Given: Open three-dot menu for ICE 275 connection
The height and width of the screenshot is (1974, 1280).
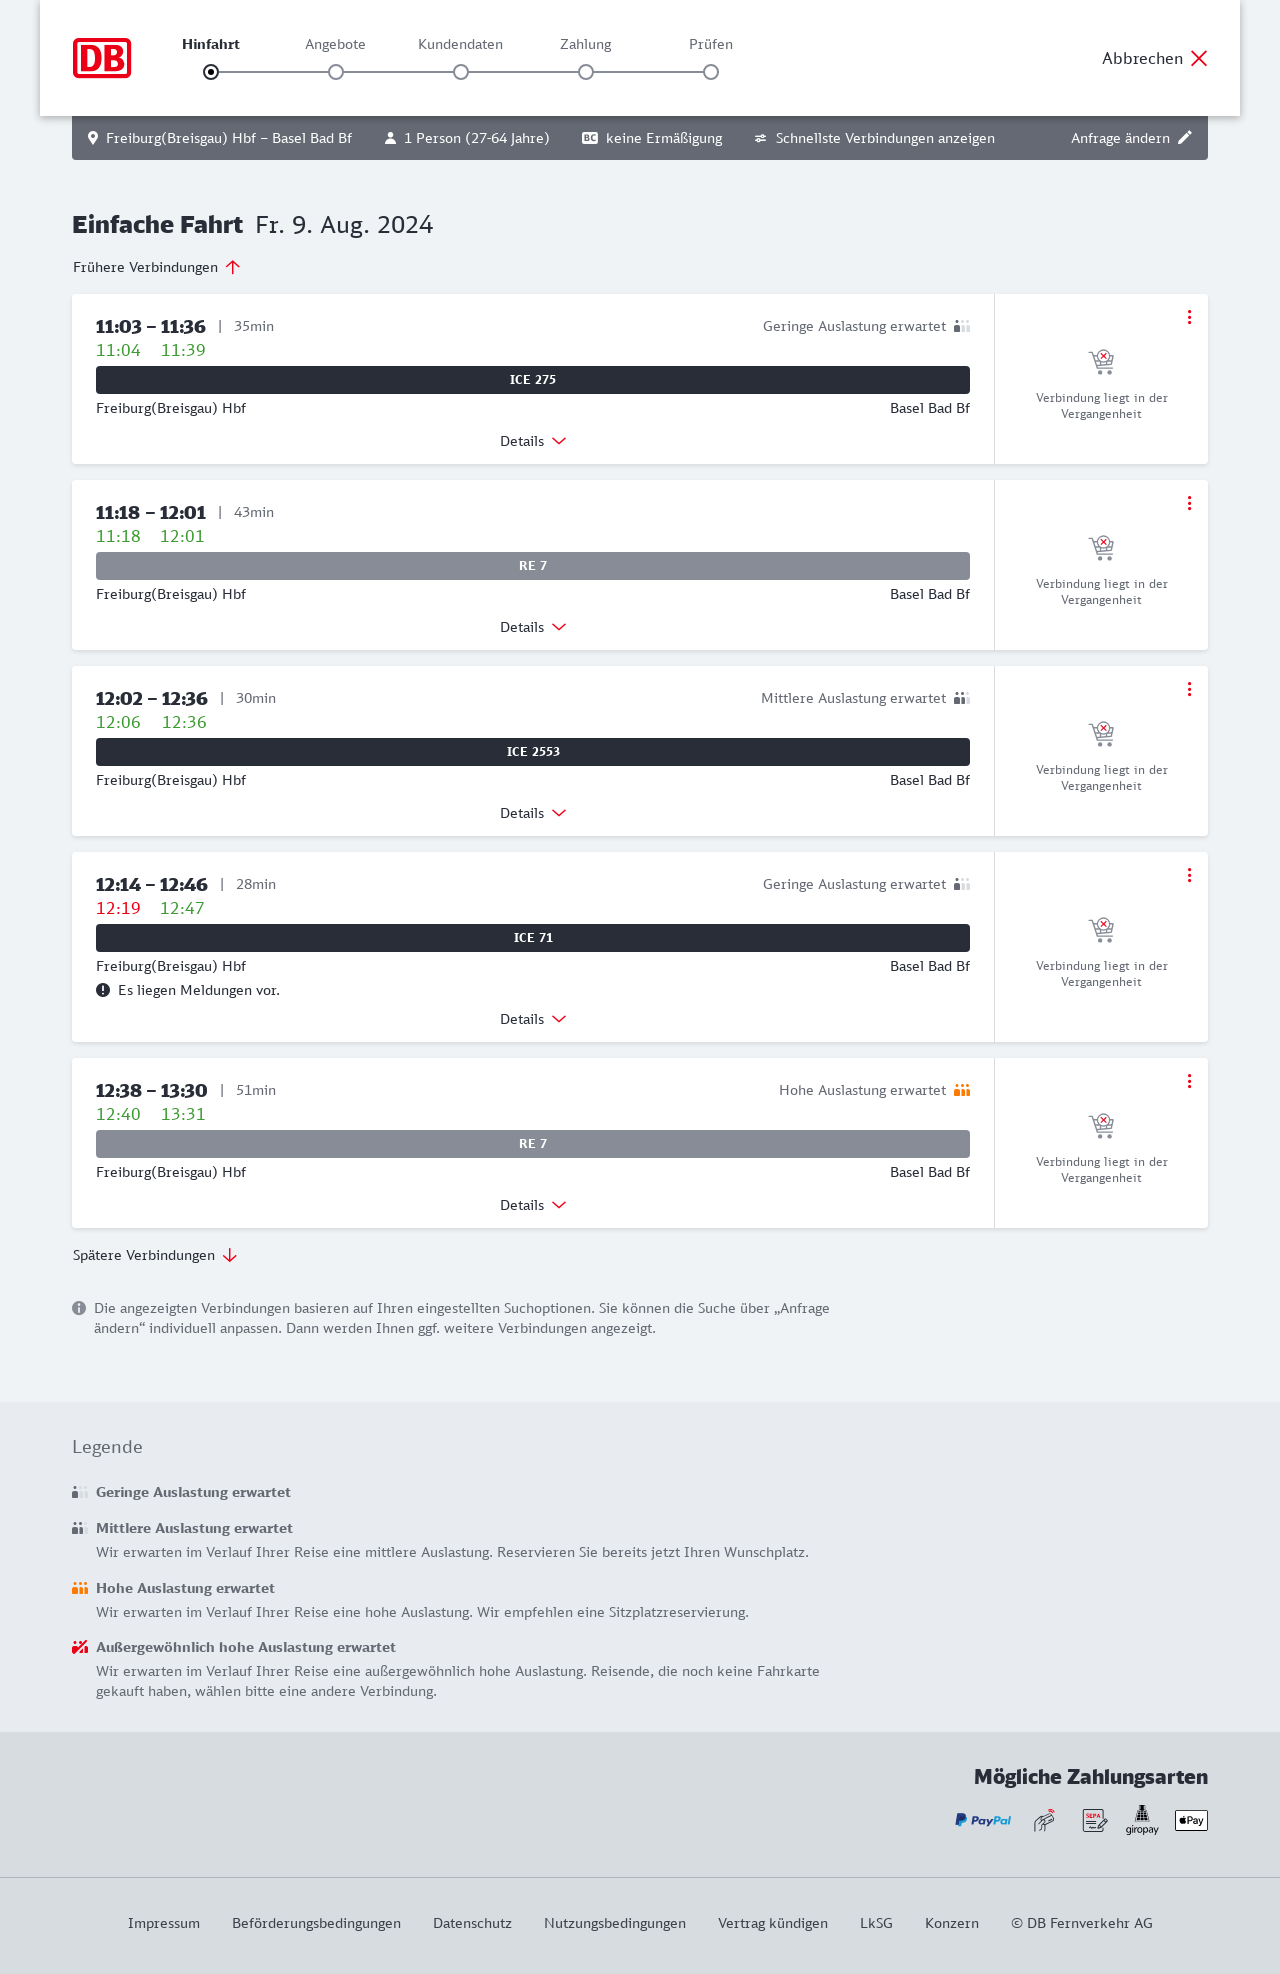Looking at the screenshot, I should tap(1189, 317).
